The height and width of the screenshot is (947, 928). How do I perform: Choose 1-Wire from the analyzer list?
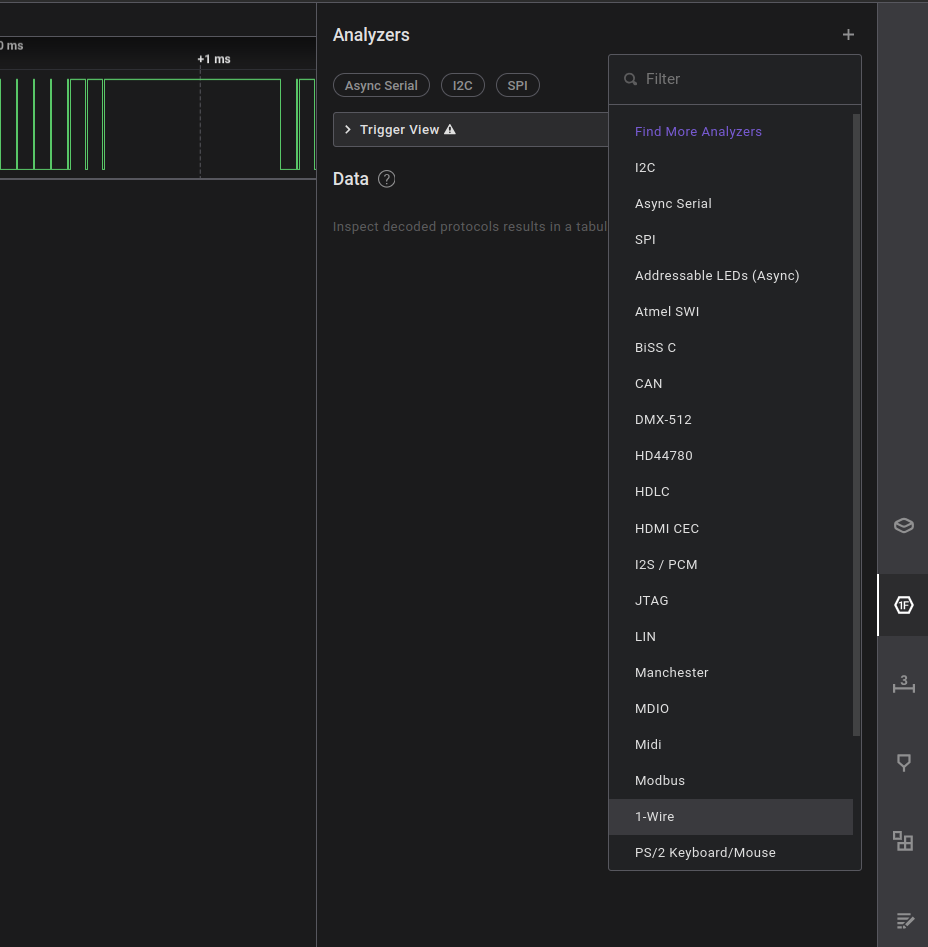655,817
